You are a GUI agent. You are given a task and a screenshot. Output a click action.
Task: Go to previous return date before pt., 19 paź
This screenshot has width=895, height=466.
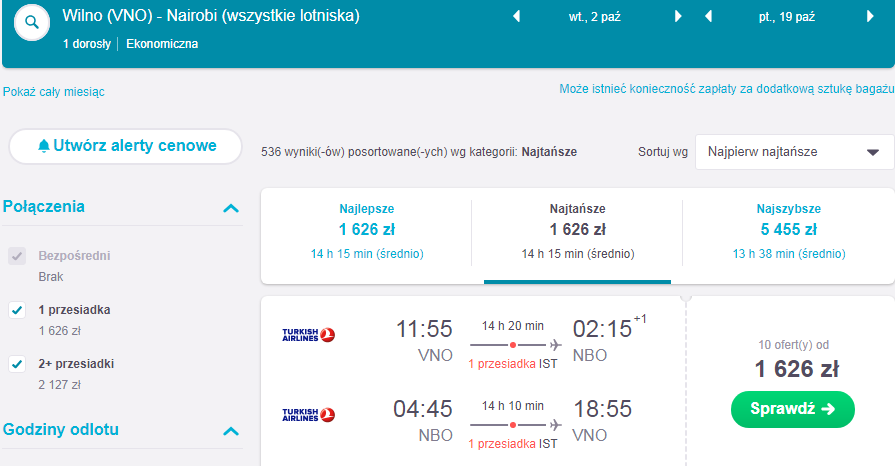[x=708, y=17]
